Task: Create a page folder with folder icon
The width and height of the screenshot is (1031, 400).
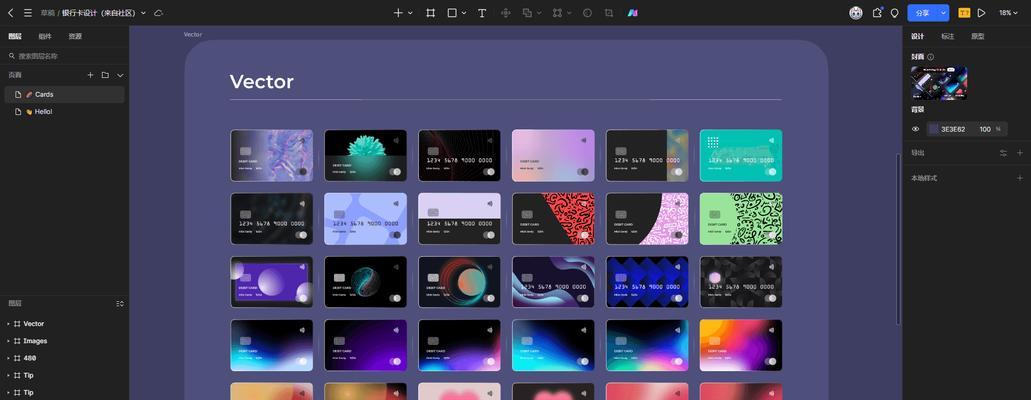Action: pyautogui.click(x=105, y=75)
